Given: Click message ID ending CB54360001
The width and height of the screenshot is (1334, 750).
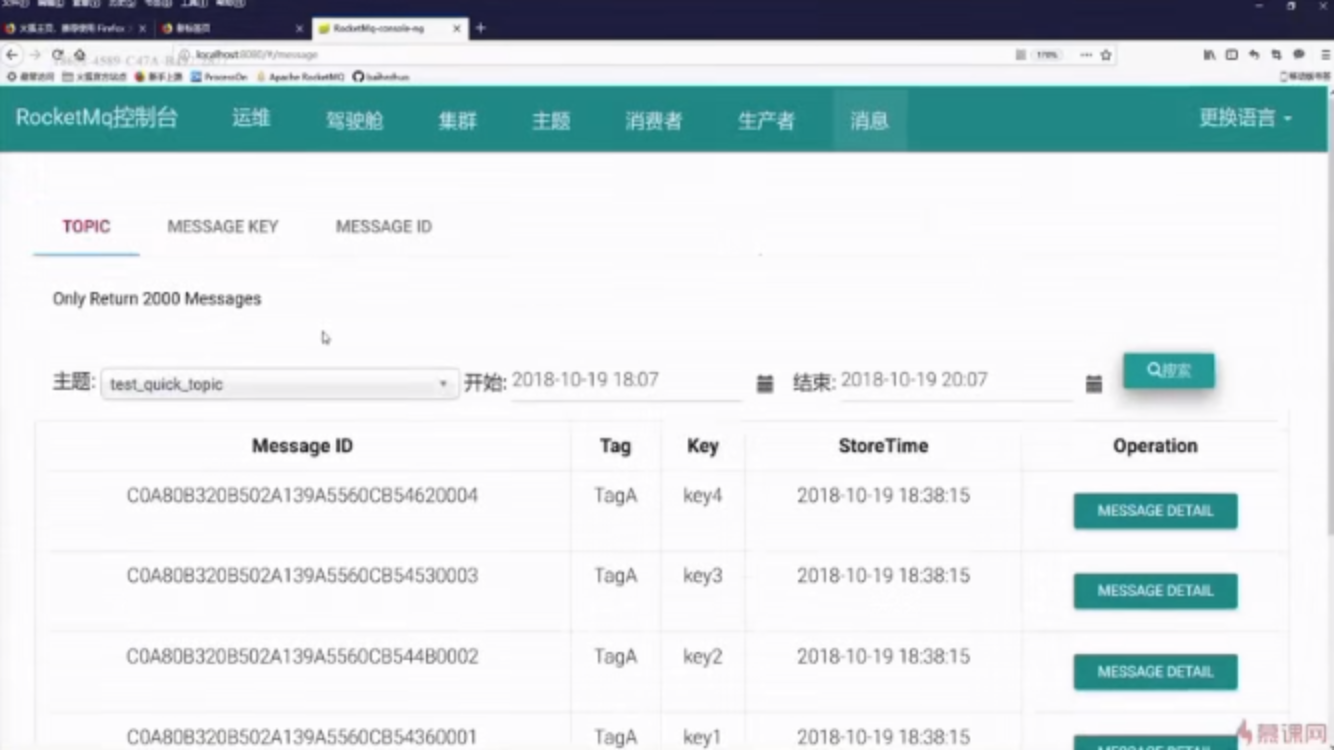Looking at the screenshot, I should 302,737.
